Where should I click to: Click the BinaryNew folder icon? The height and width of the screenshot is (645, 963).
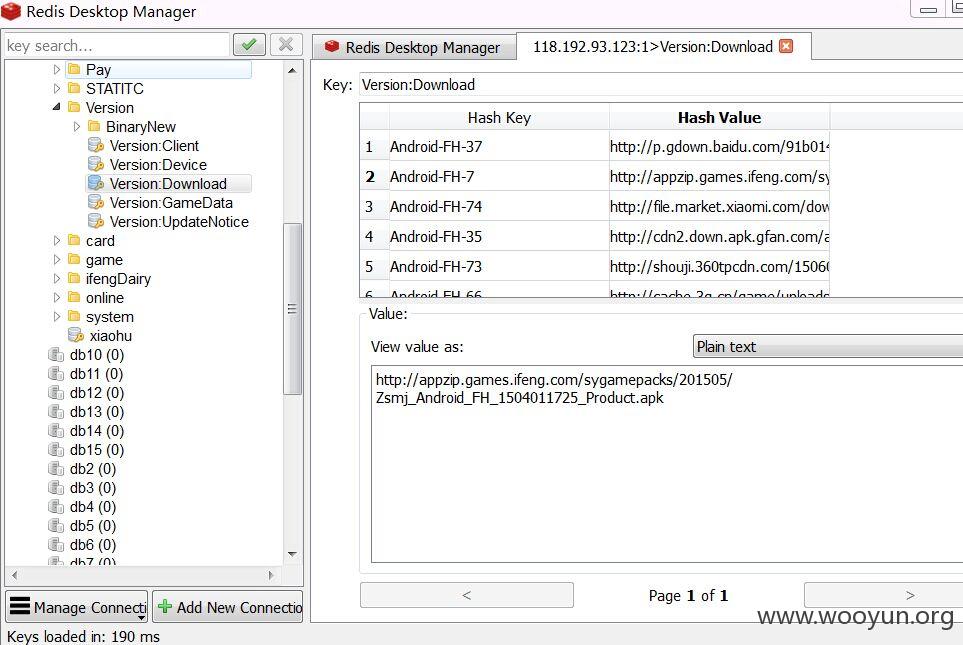tap(94, 126)
